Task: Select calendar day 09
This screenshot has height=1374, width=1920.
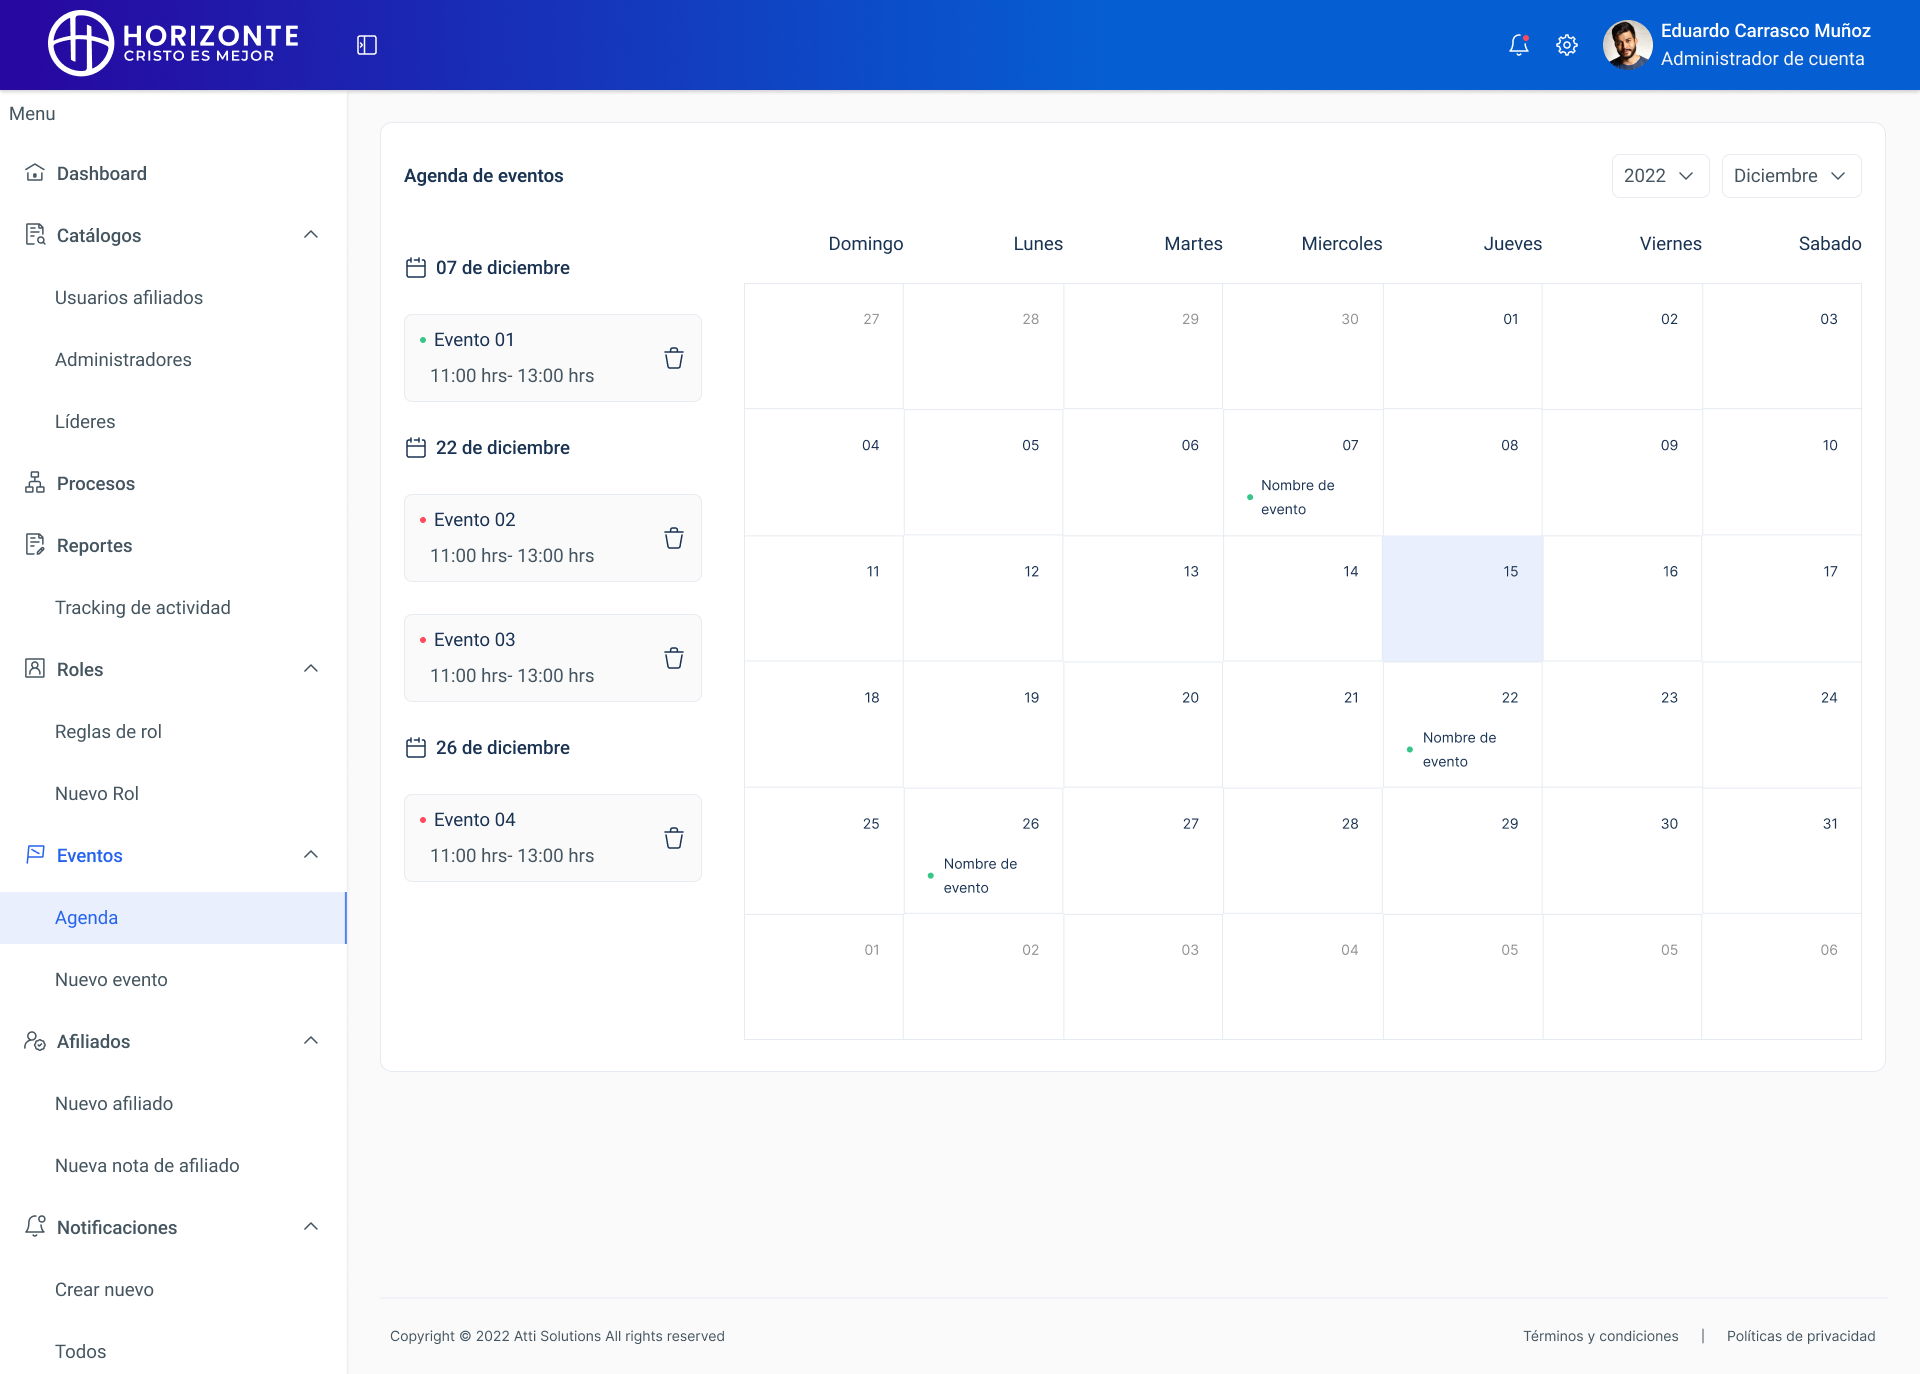Action: pyautogui.click(x=1622, y=472)
